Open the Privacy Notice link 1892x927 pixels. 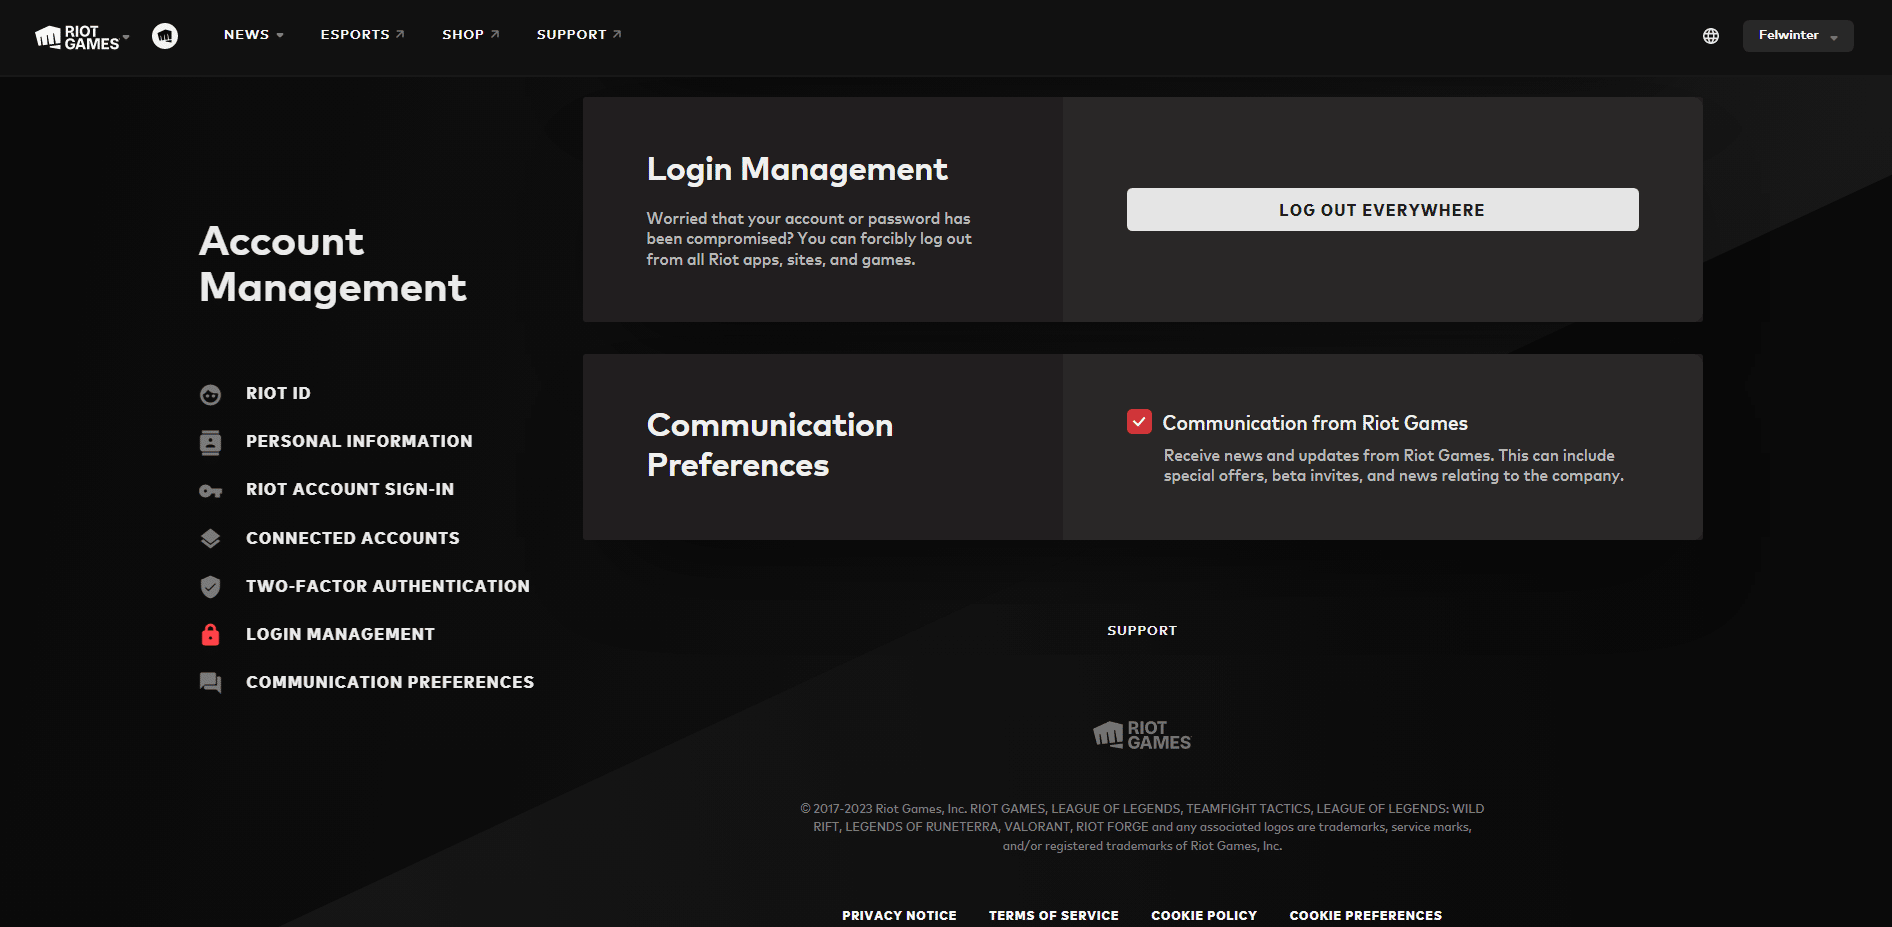click(x=899, y=915)
